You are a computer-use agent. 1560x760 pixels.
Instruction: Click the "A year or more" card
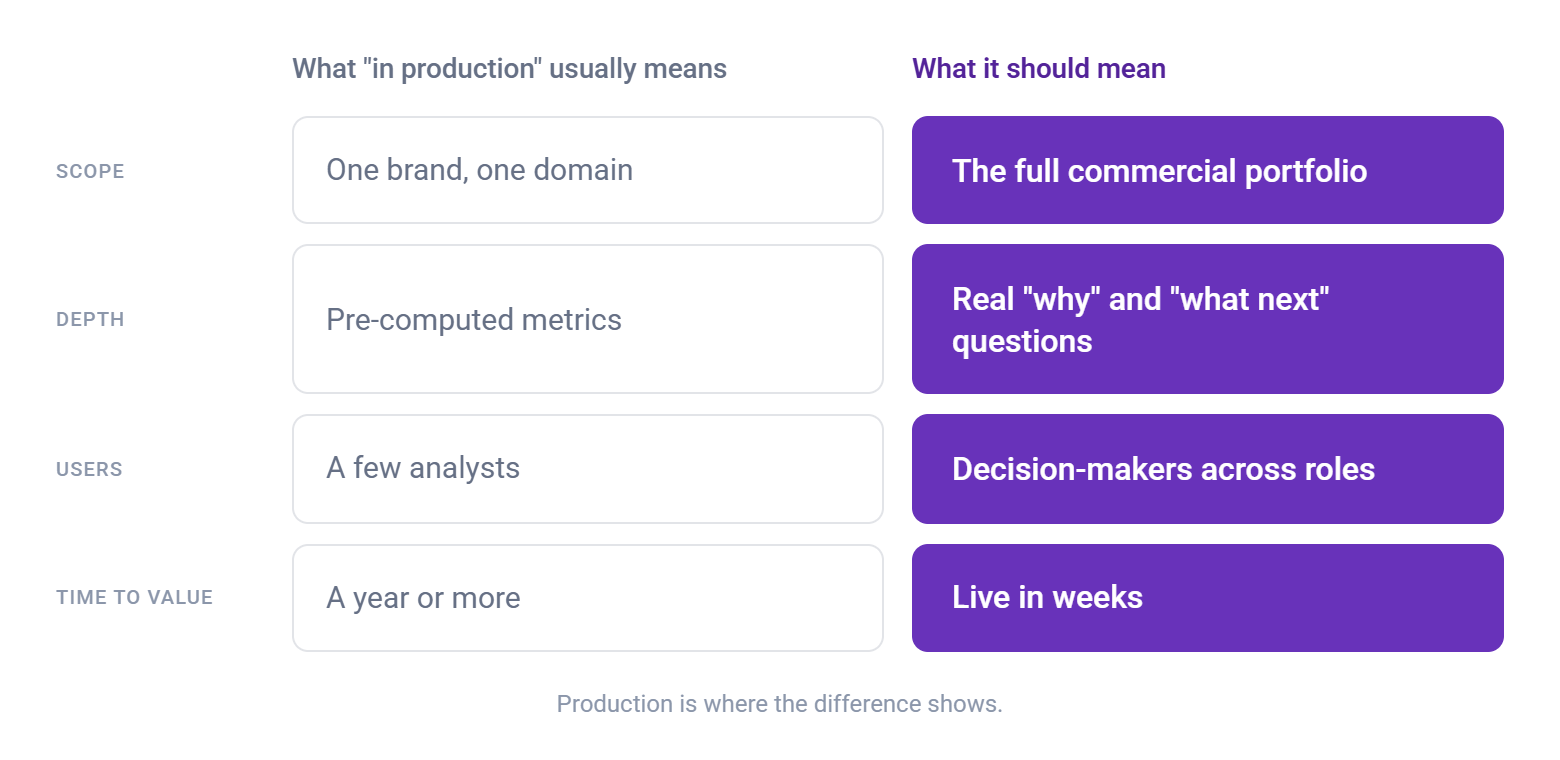click(588, 598)
